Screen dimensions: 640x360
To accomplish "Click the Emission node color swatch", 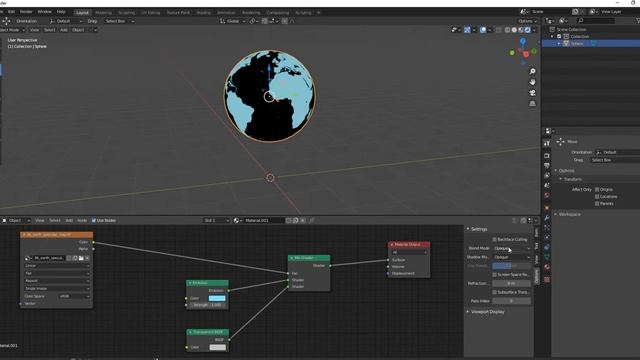I will point(217,298).
